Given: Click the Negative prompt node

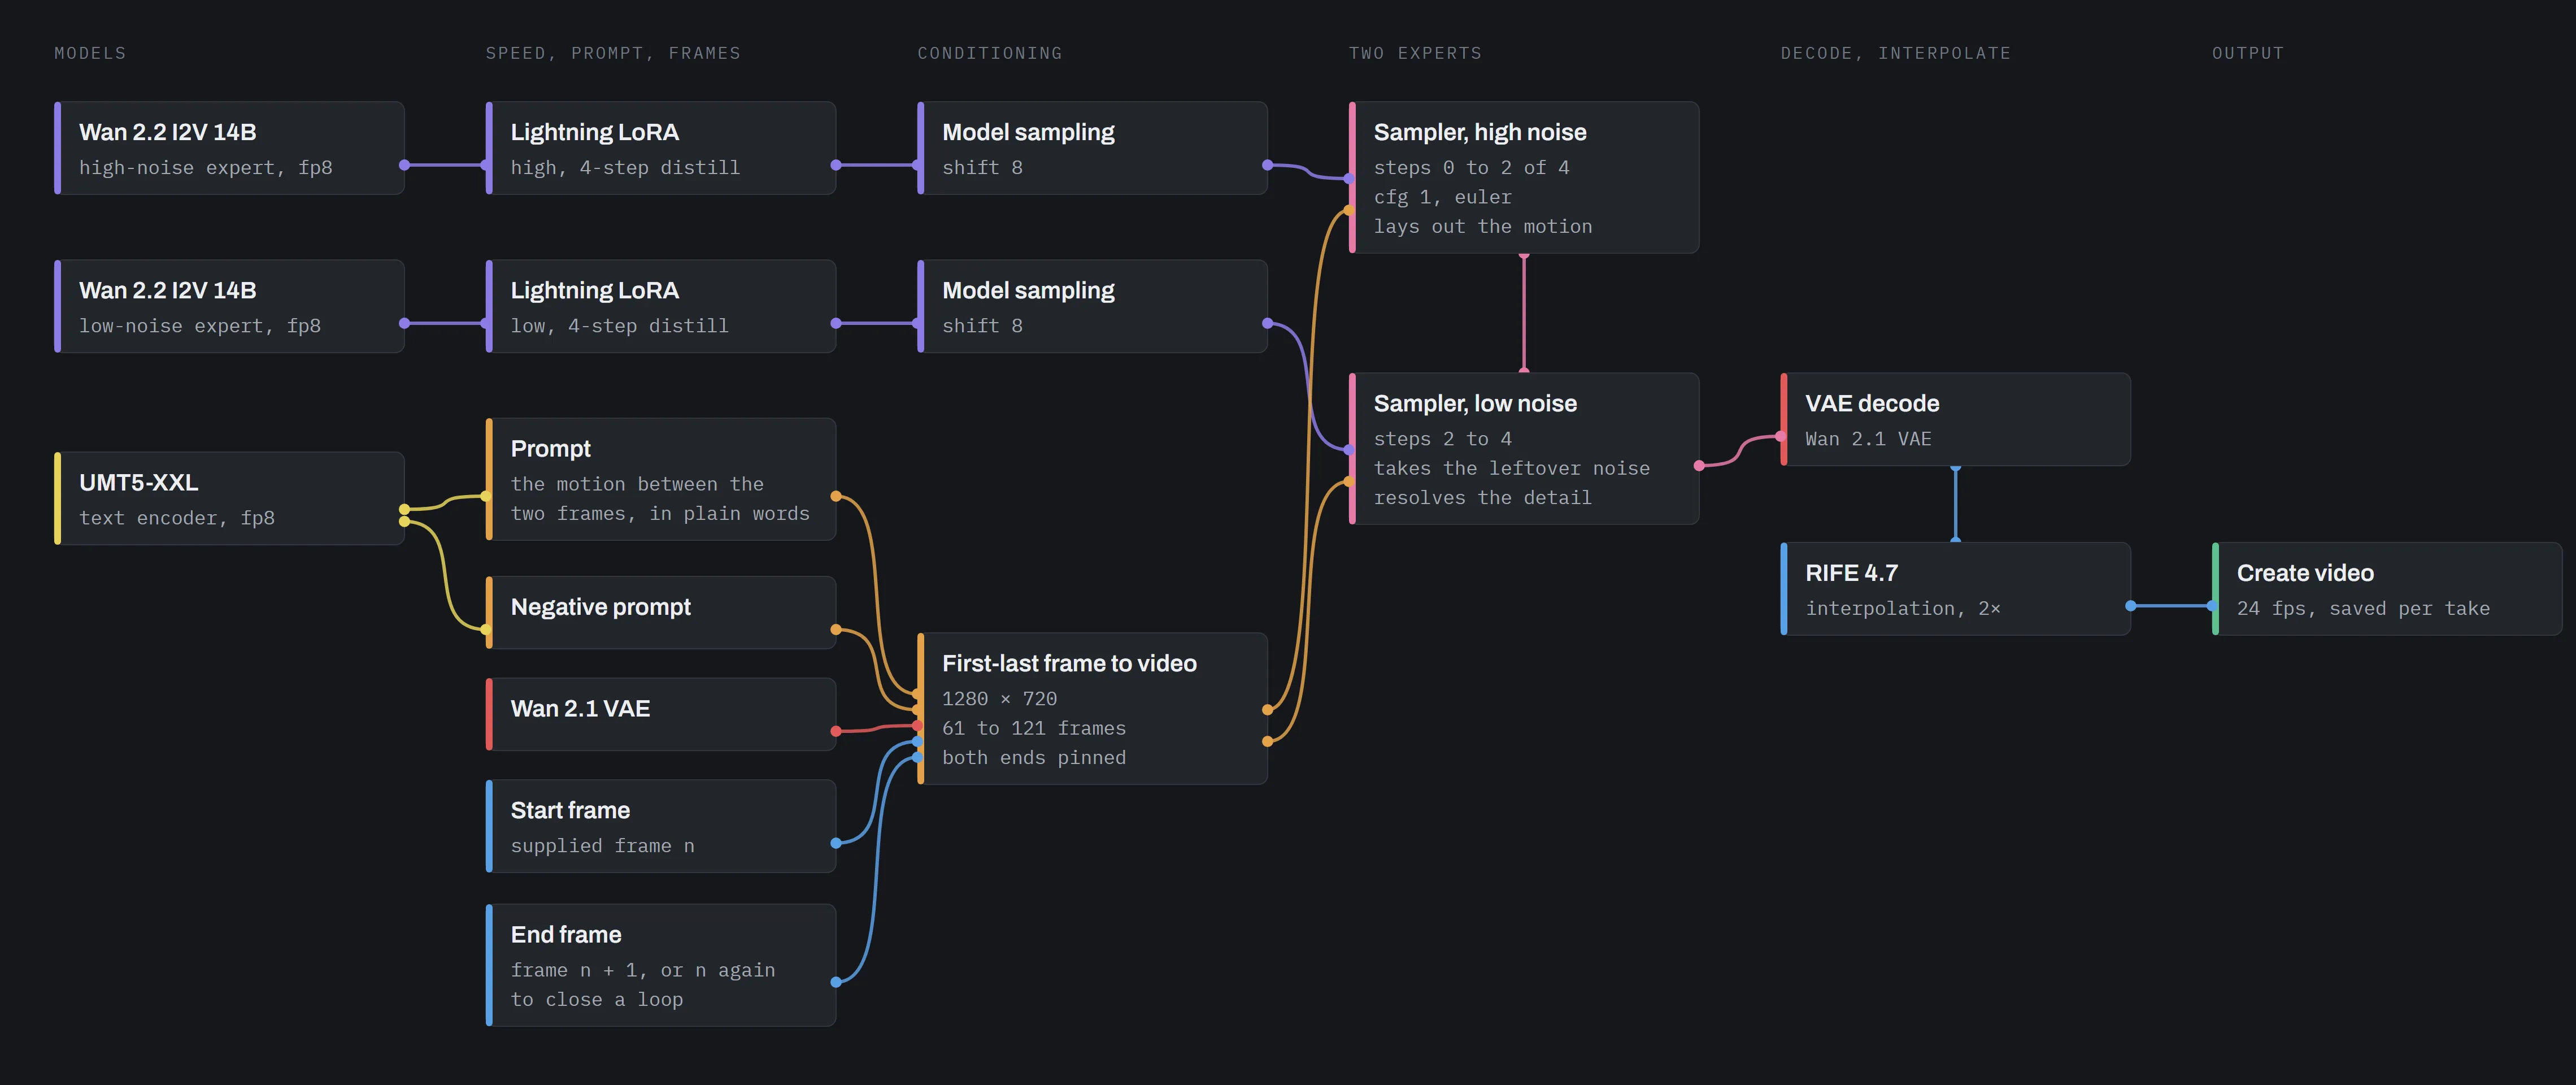Looking at the screenshot, I should click(x=661, y=612).
